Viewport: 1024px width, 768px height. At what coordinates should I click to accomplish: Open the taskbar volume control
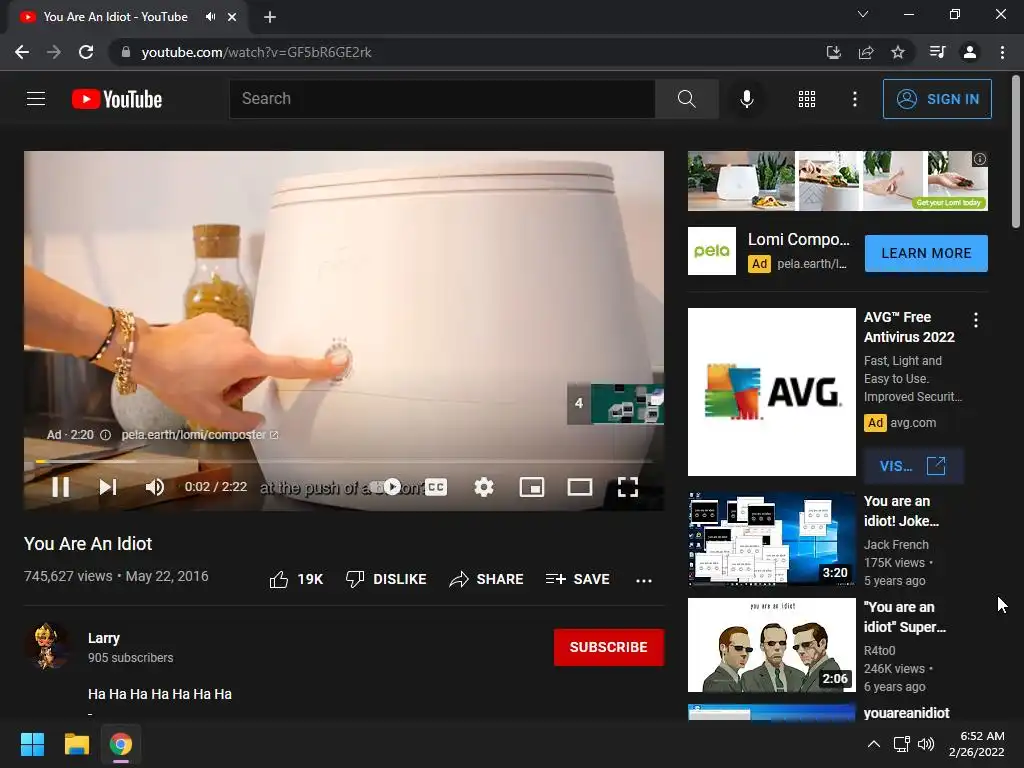point(925,744)
